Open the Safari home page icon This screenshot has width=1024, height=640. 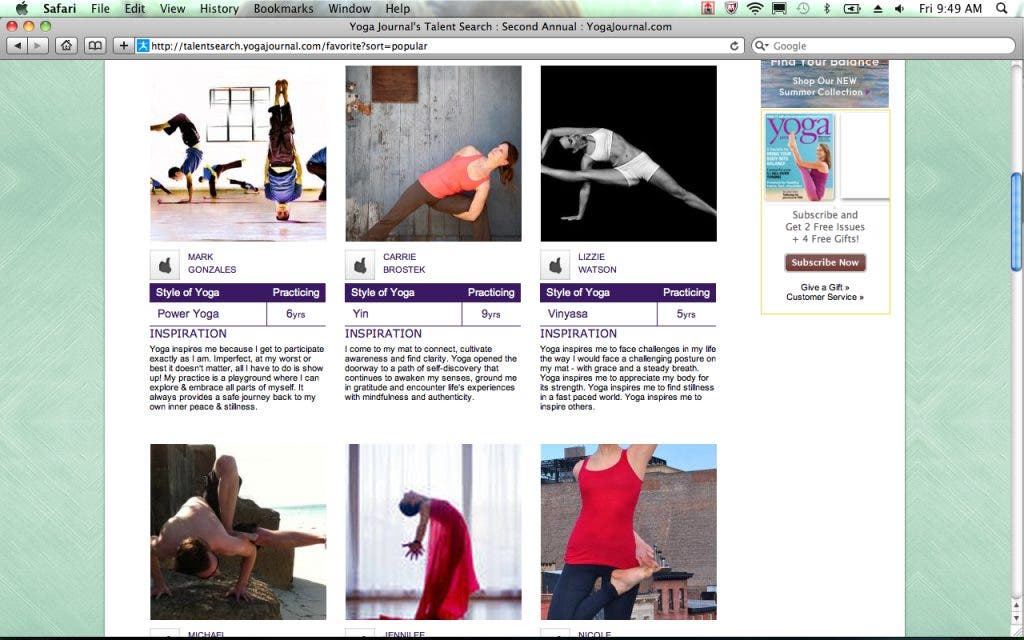[x=66, y=46]
